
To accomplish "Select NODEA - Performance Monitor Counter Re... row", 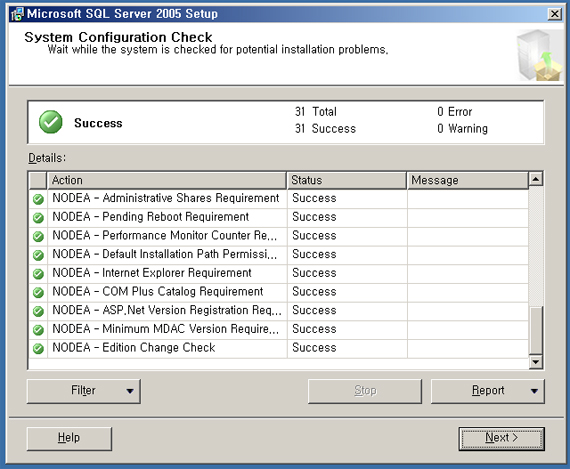I will point(278,236).
